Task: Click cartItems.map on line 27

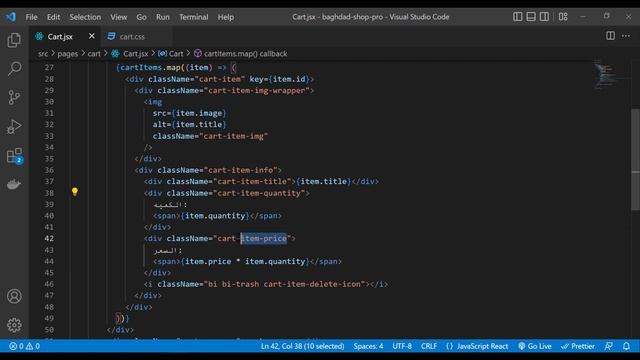Action: [x=150, y=67]
